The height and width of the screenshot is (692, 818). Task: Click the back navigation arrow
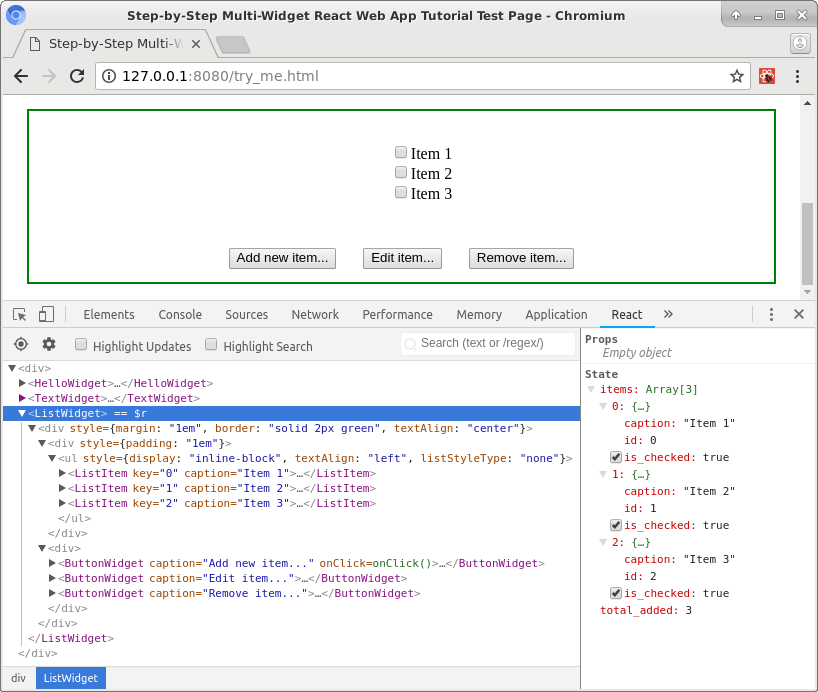pyautogui.click(x=21, y=76)
